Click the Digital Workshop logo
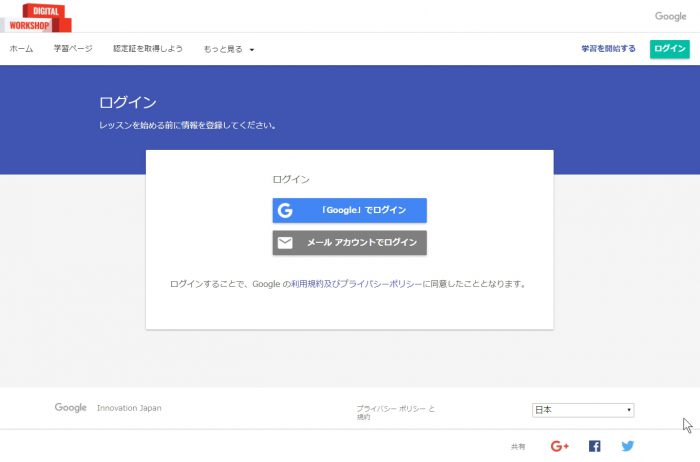 37,18
